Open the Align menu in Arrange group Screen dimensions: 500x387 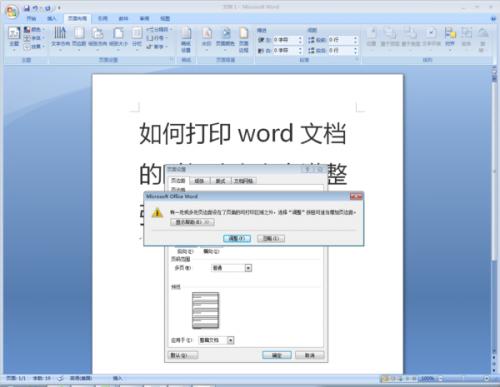click(450, 38)
